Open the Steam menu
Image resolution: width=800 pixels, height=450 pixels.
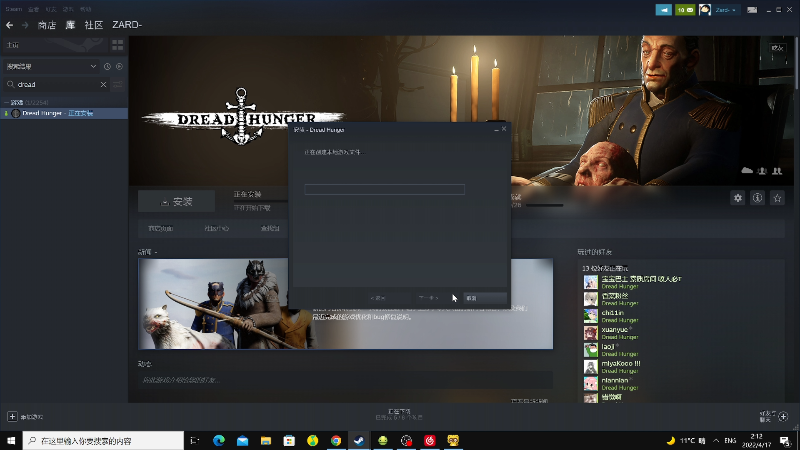tap(14, 9)
